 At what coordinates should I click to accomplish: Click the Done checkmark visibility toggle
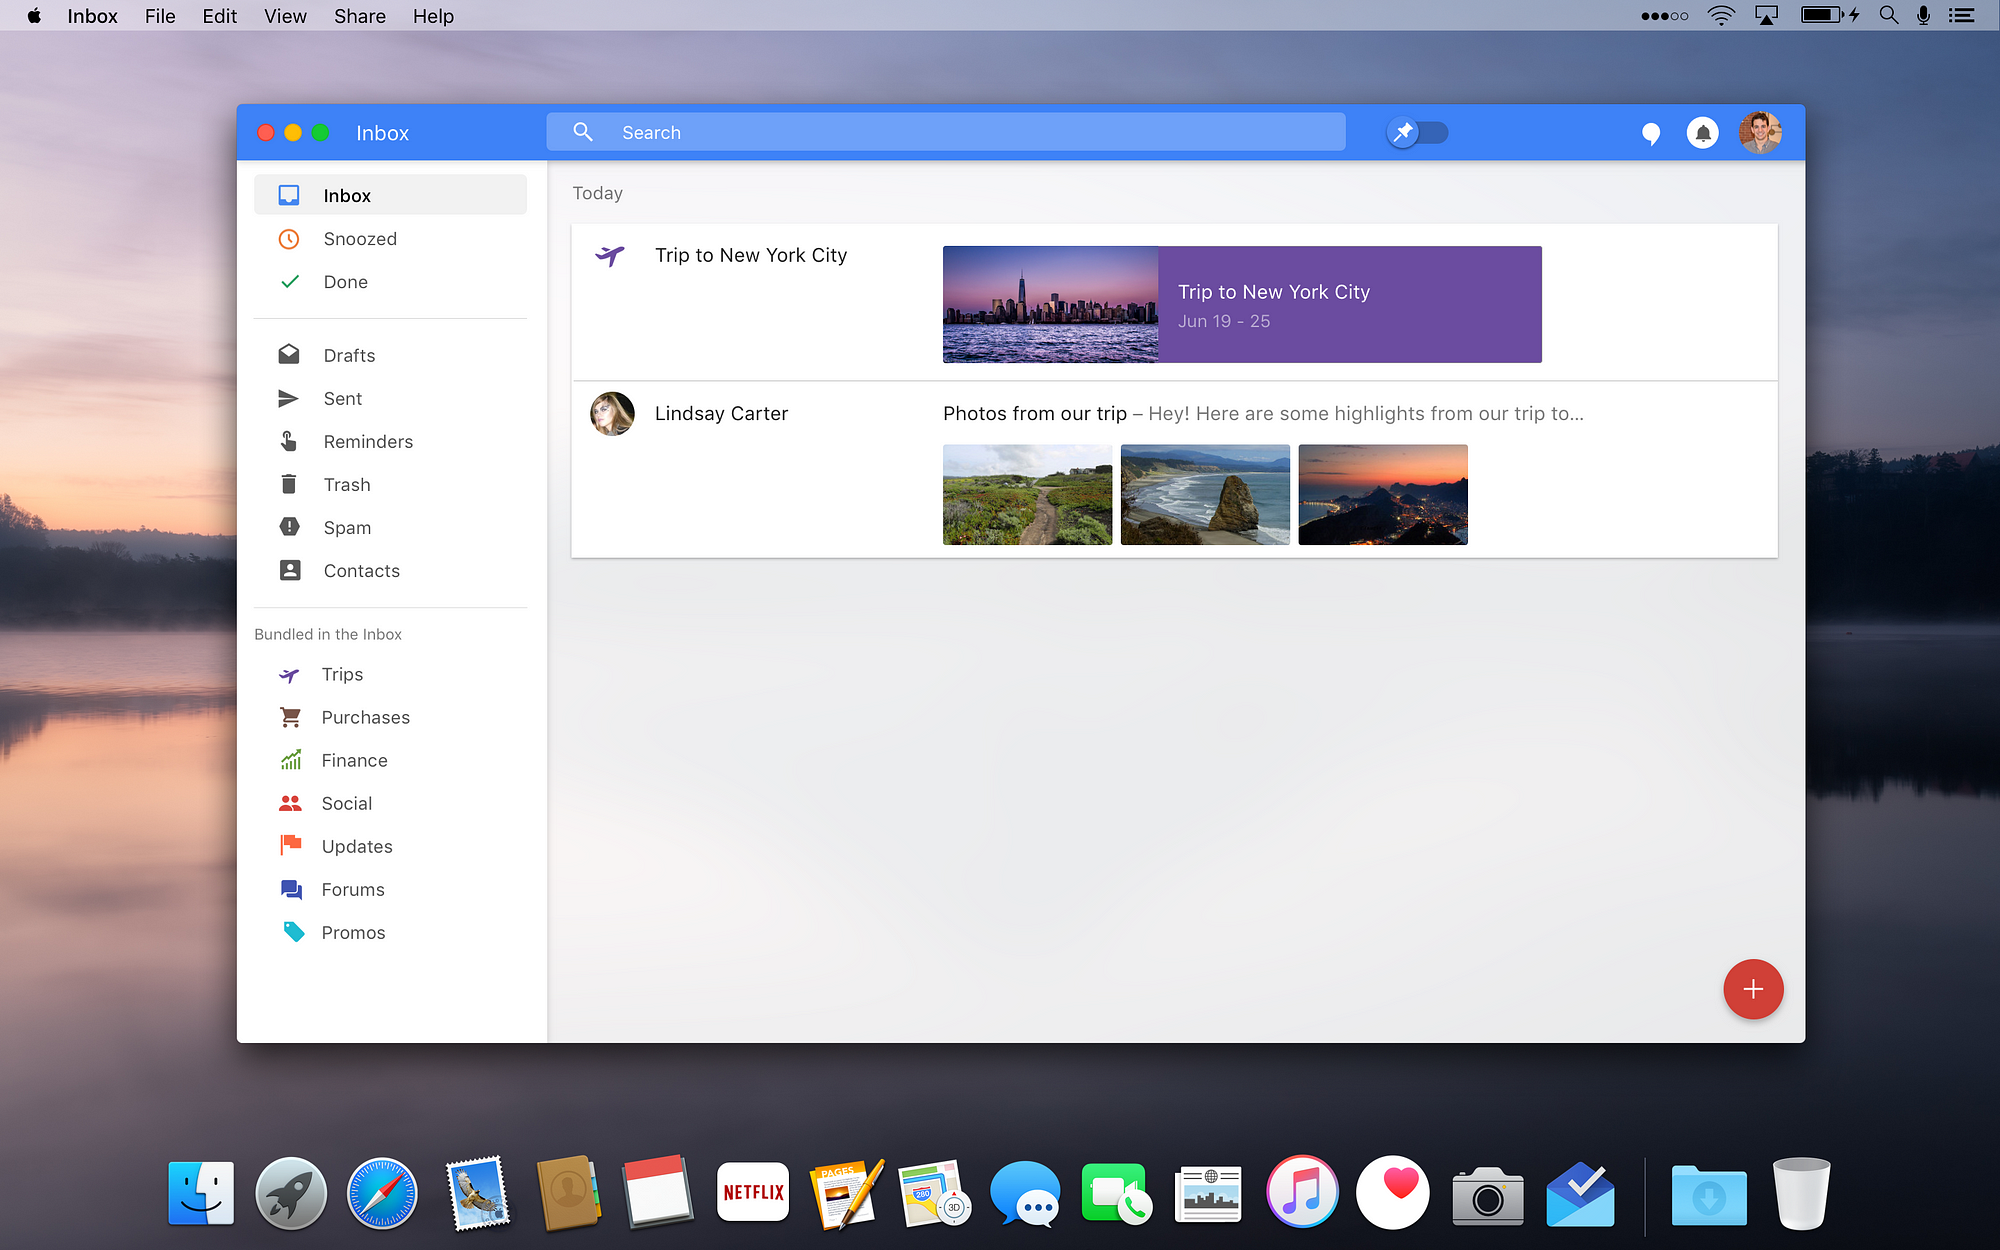coord(288,281)
